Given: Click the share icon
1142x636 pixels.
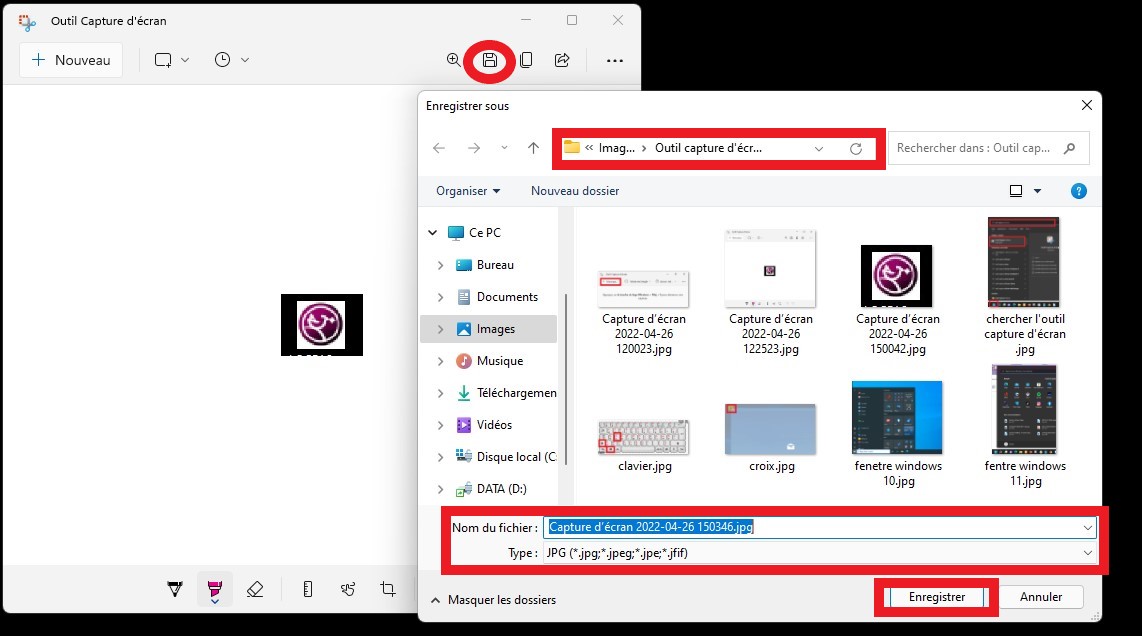Looking at the screenshot, I should (562, 60).
